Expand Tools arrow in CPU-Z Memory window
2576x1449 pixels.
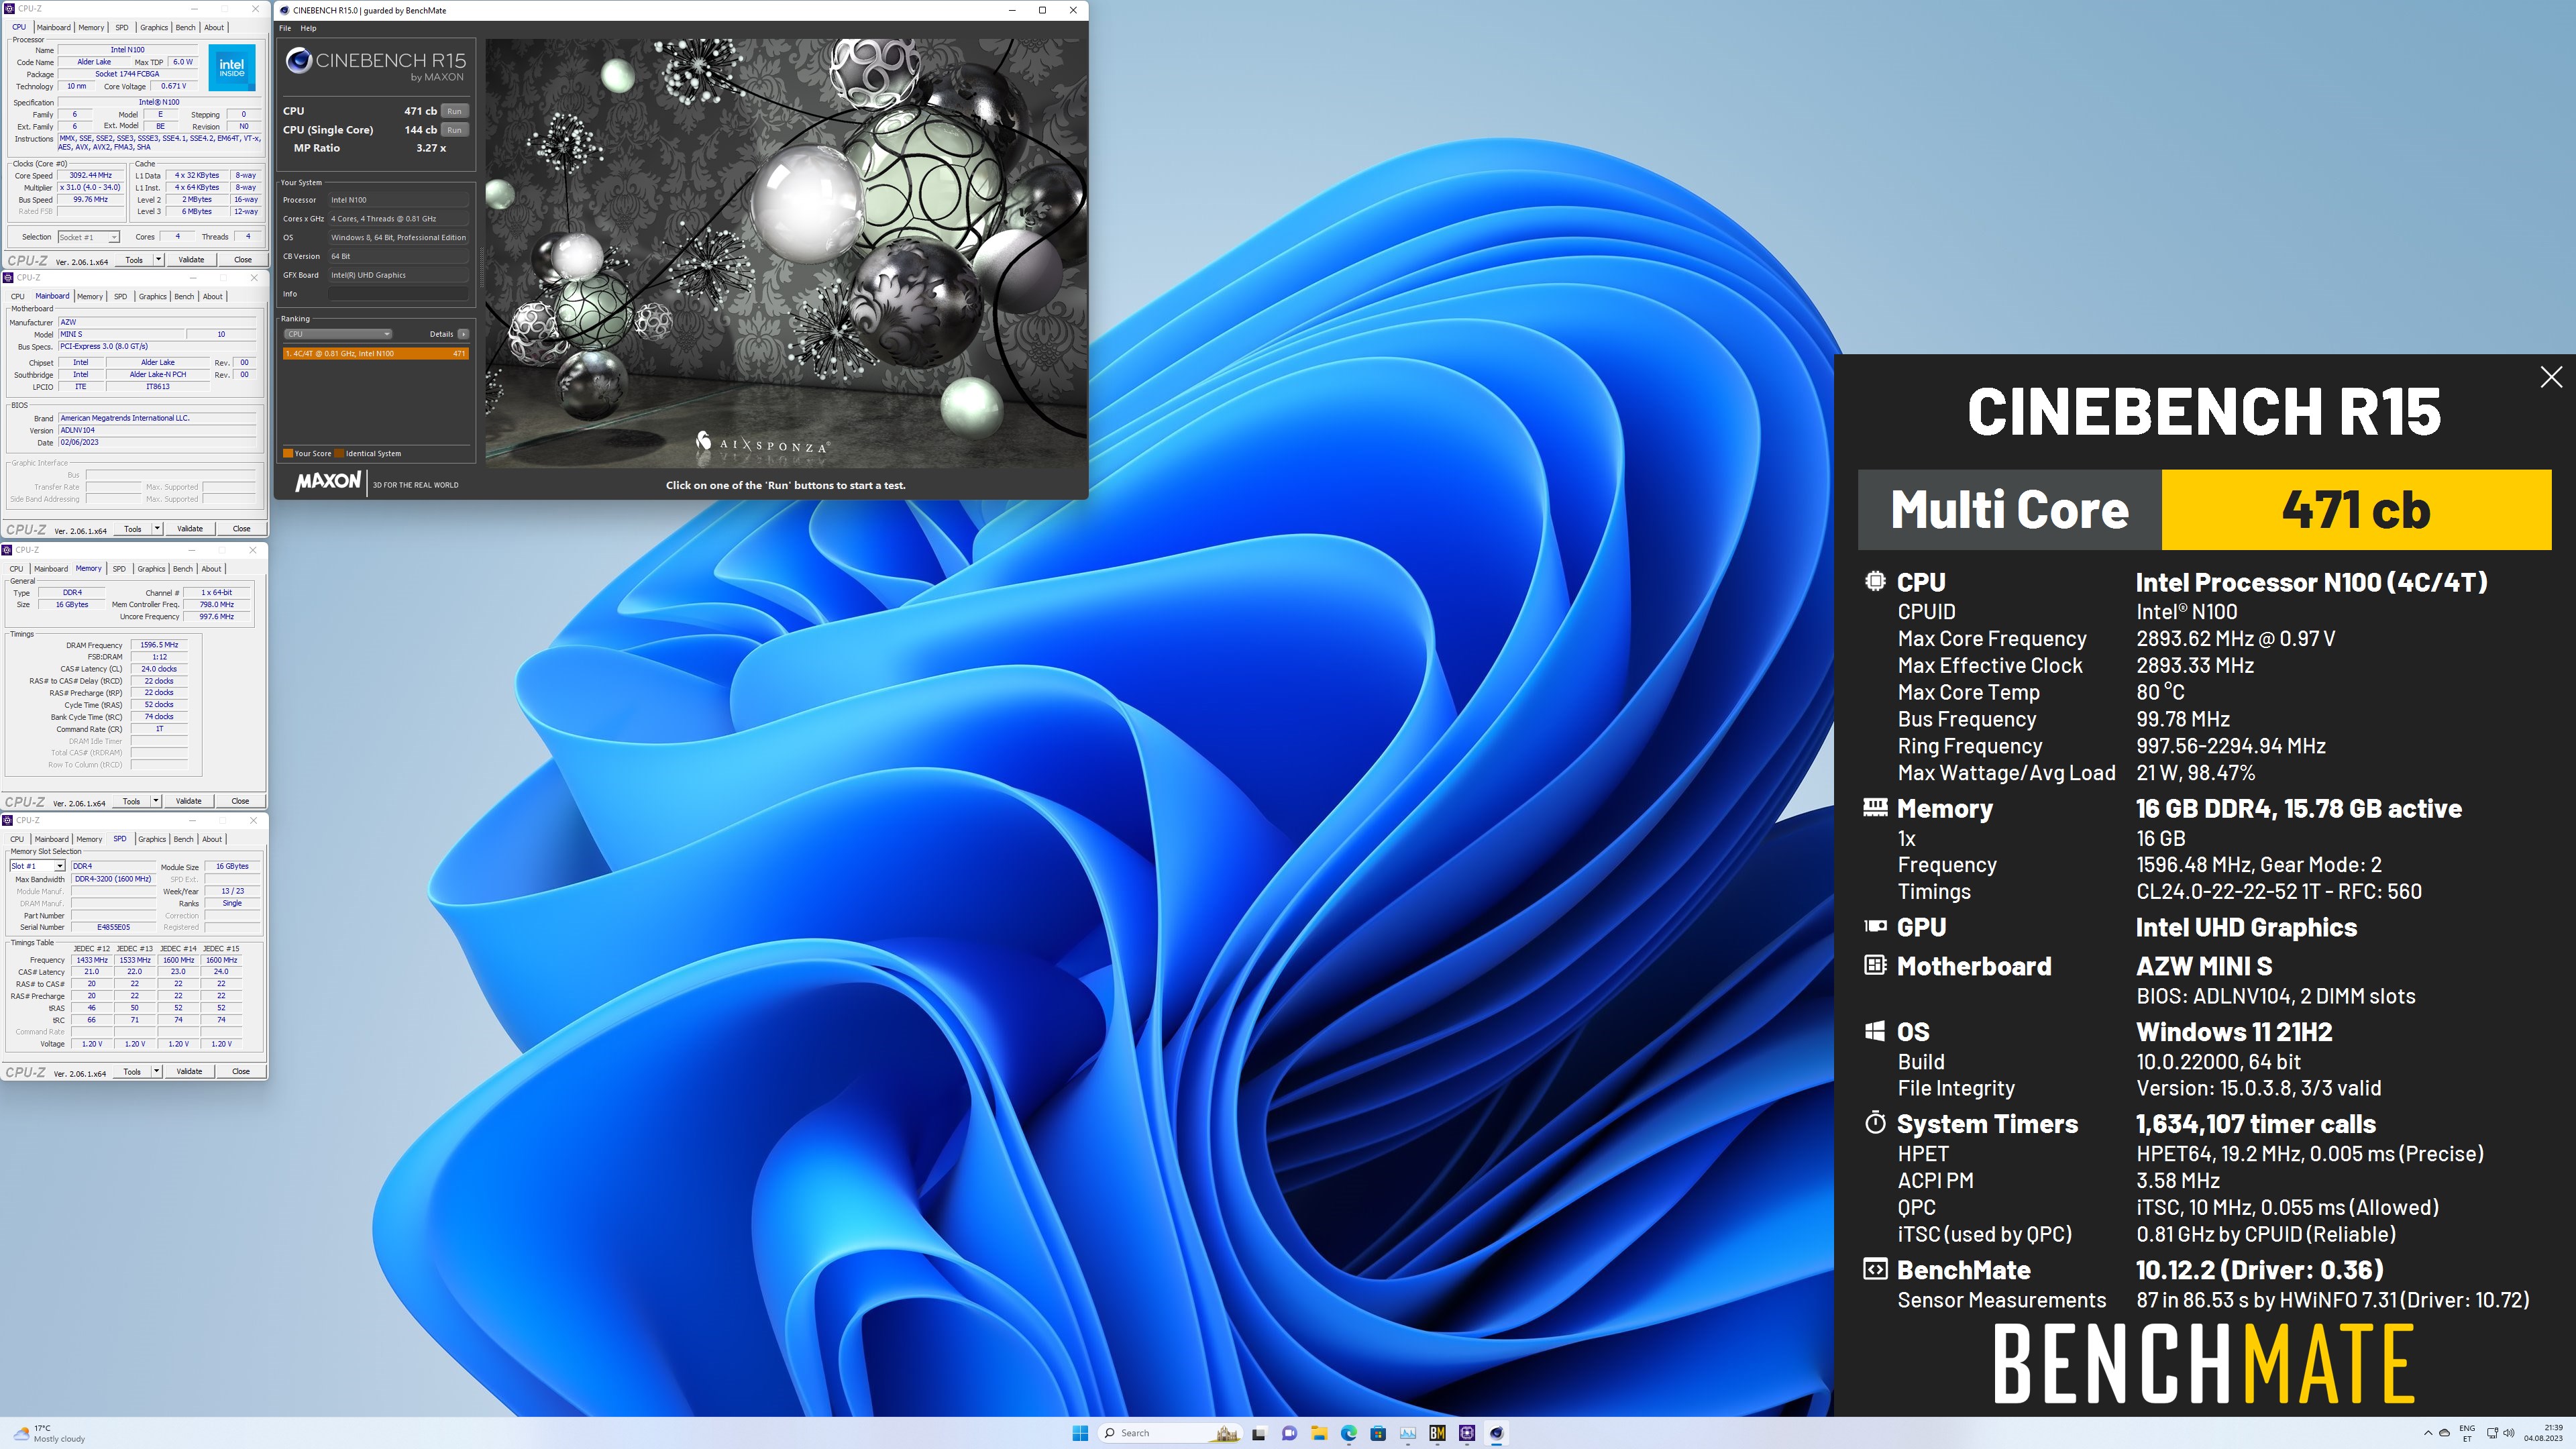click(x=156, y=801)
